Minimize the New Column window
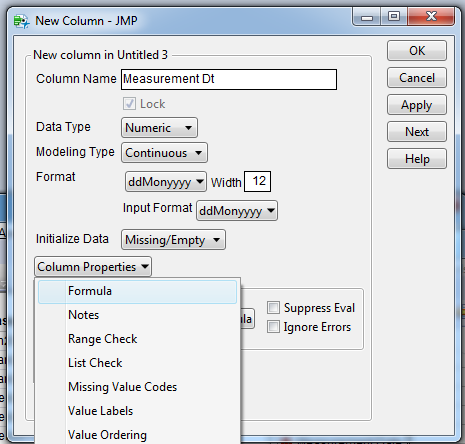Image resolution: width=465 pixels, height=444 pixels. (367, 17)
